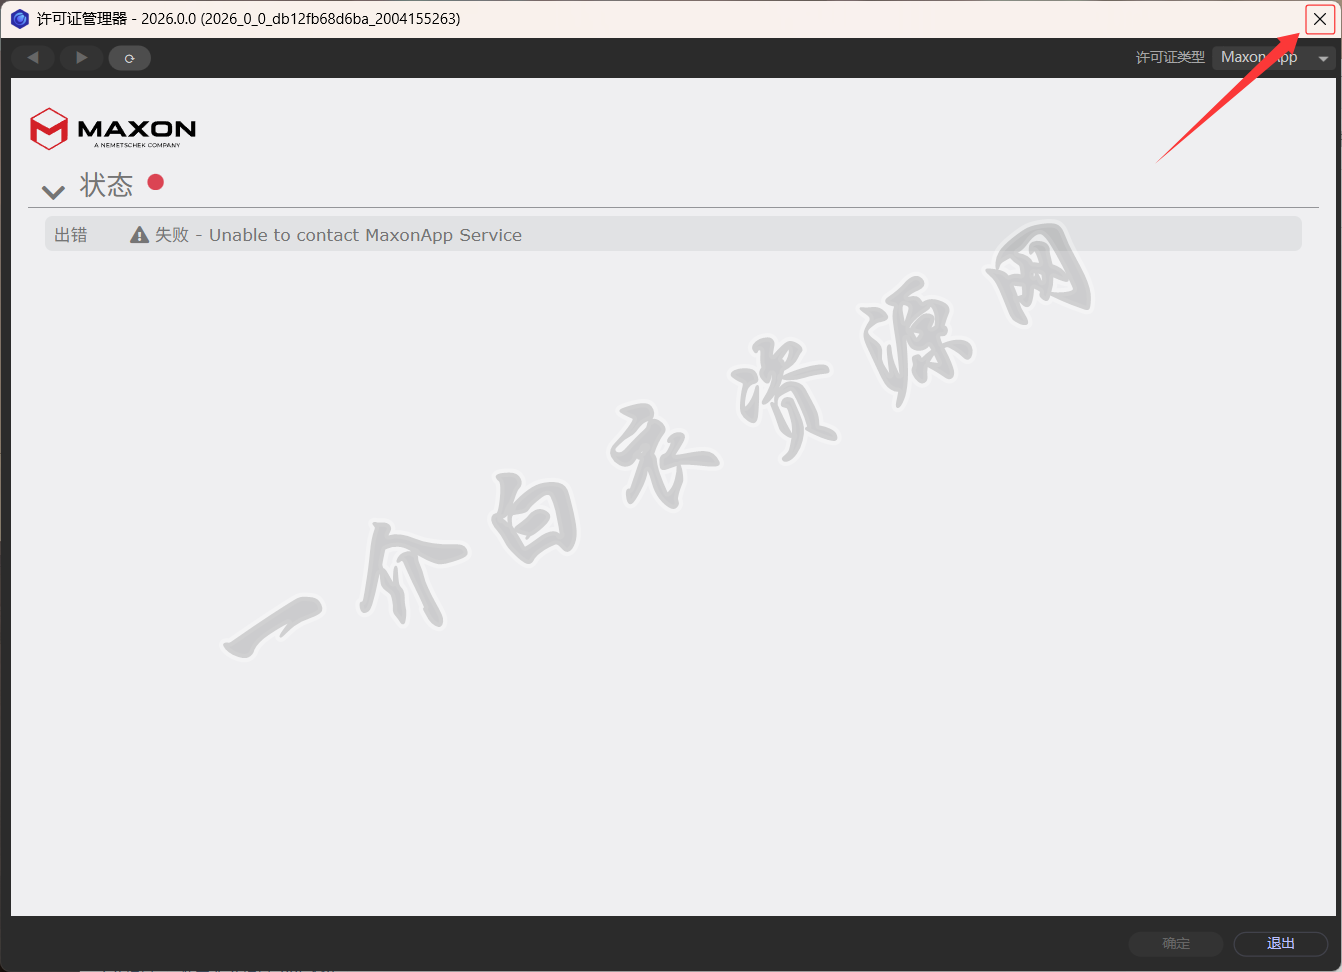Click the 'Unable to contact MaxonApp Service' message
The image size is (1342, 972).
point(365,235)
